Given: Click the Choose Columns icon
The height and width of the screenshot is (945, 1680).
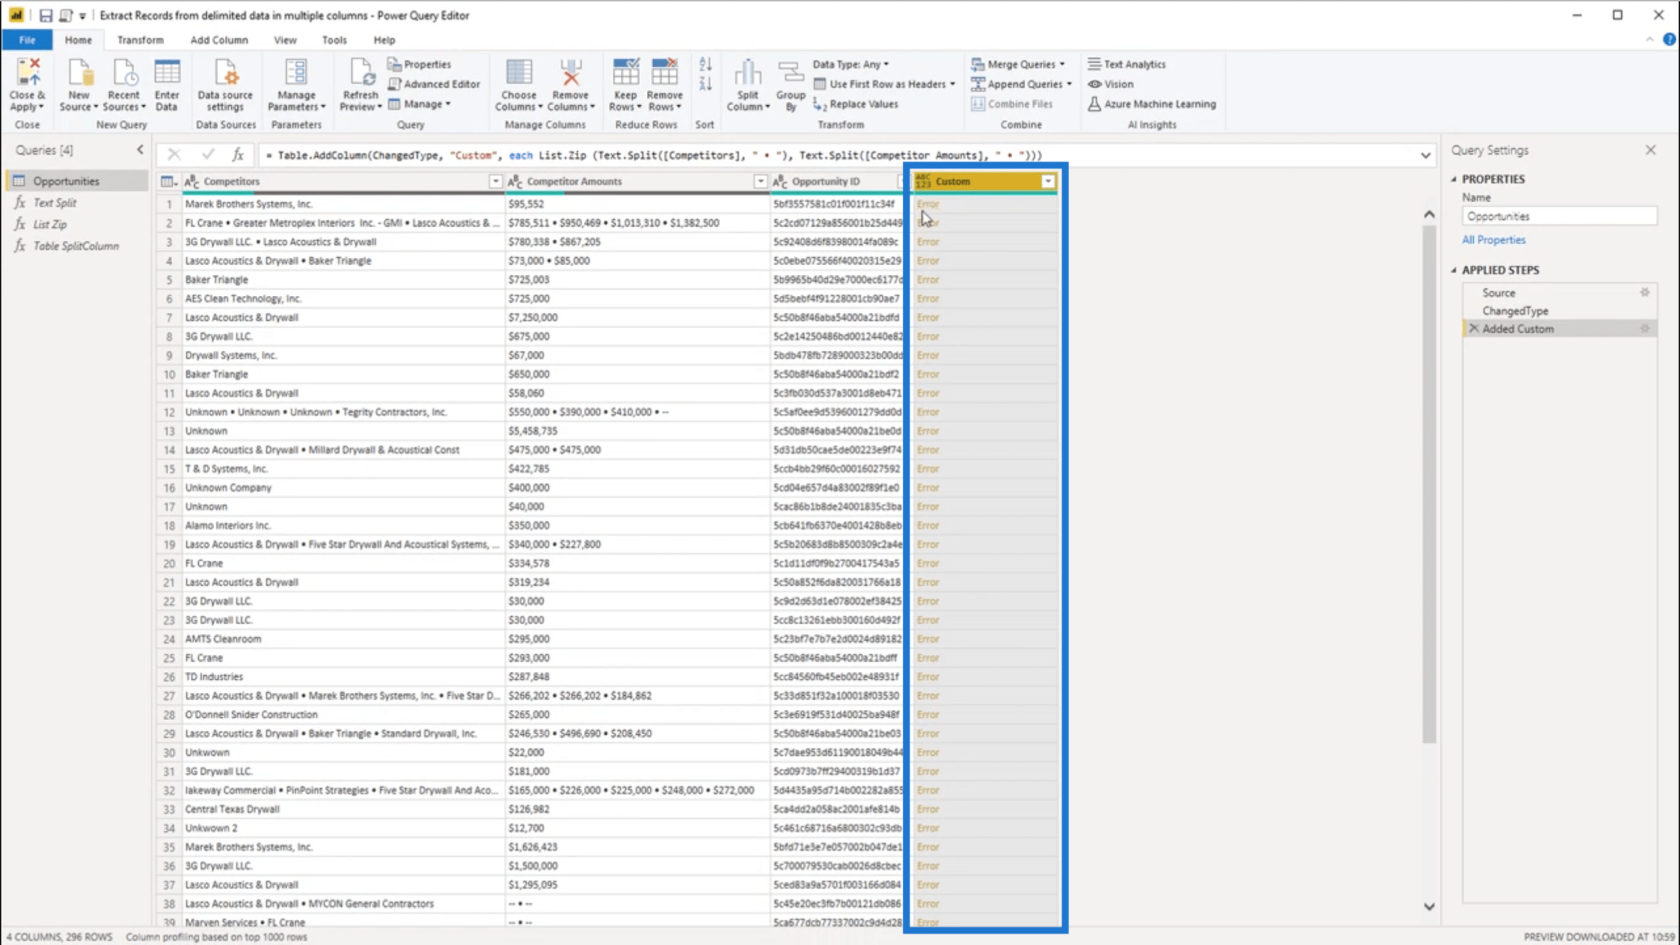Looking at the screenshot, I should tap(519, 72).
